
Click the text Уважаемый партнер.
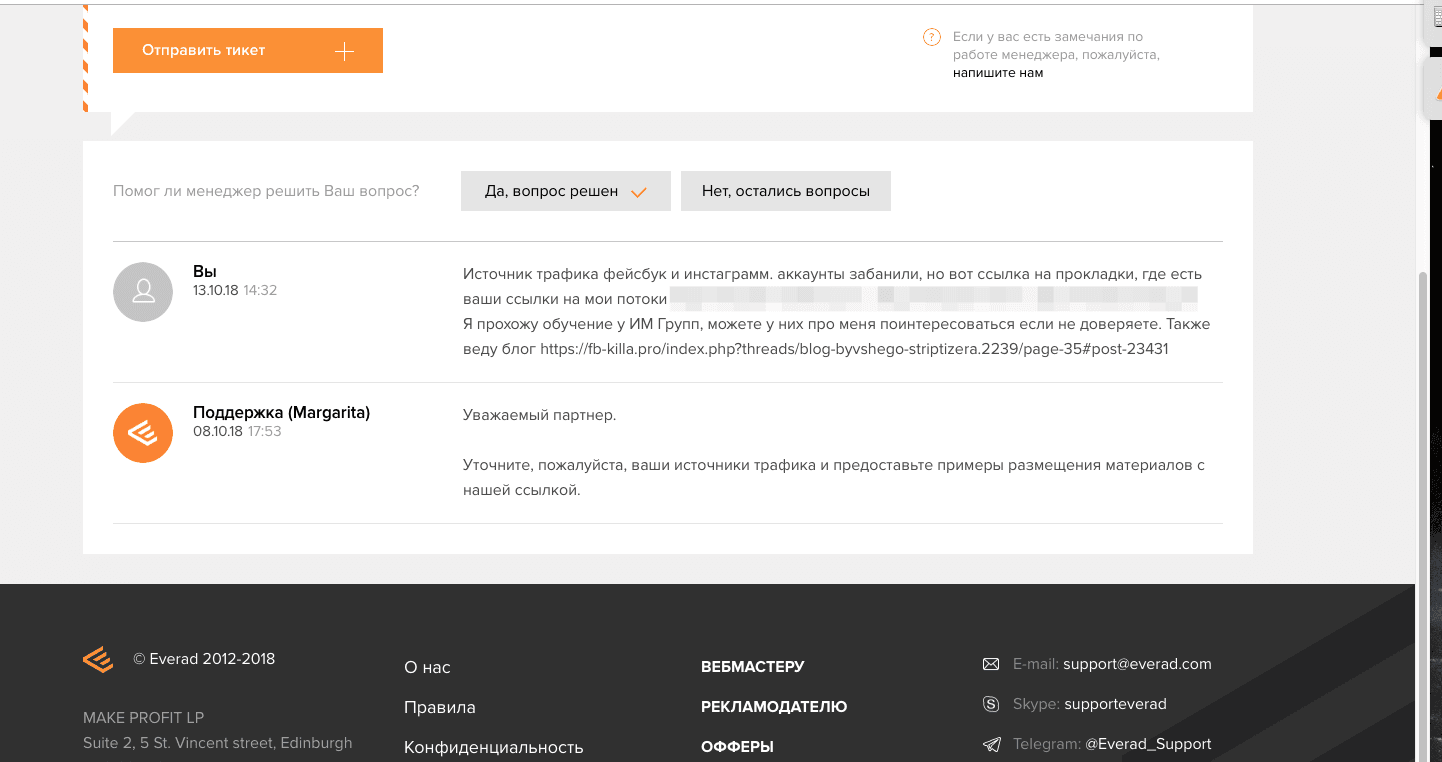[x=540, y=415]
